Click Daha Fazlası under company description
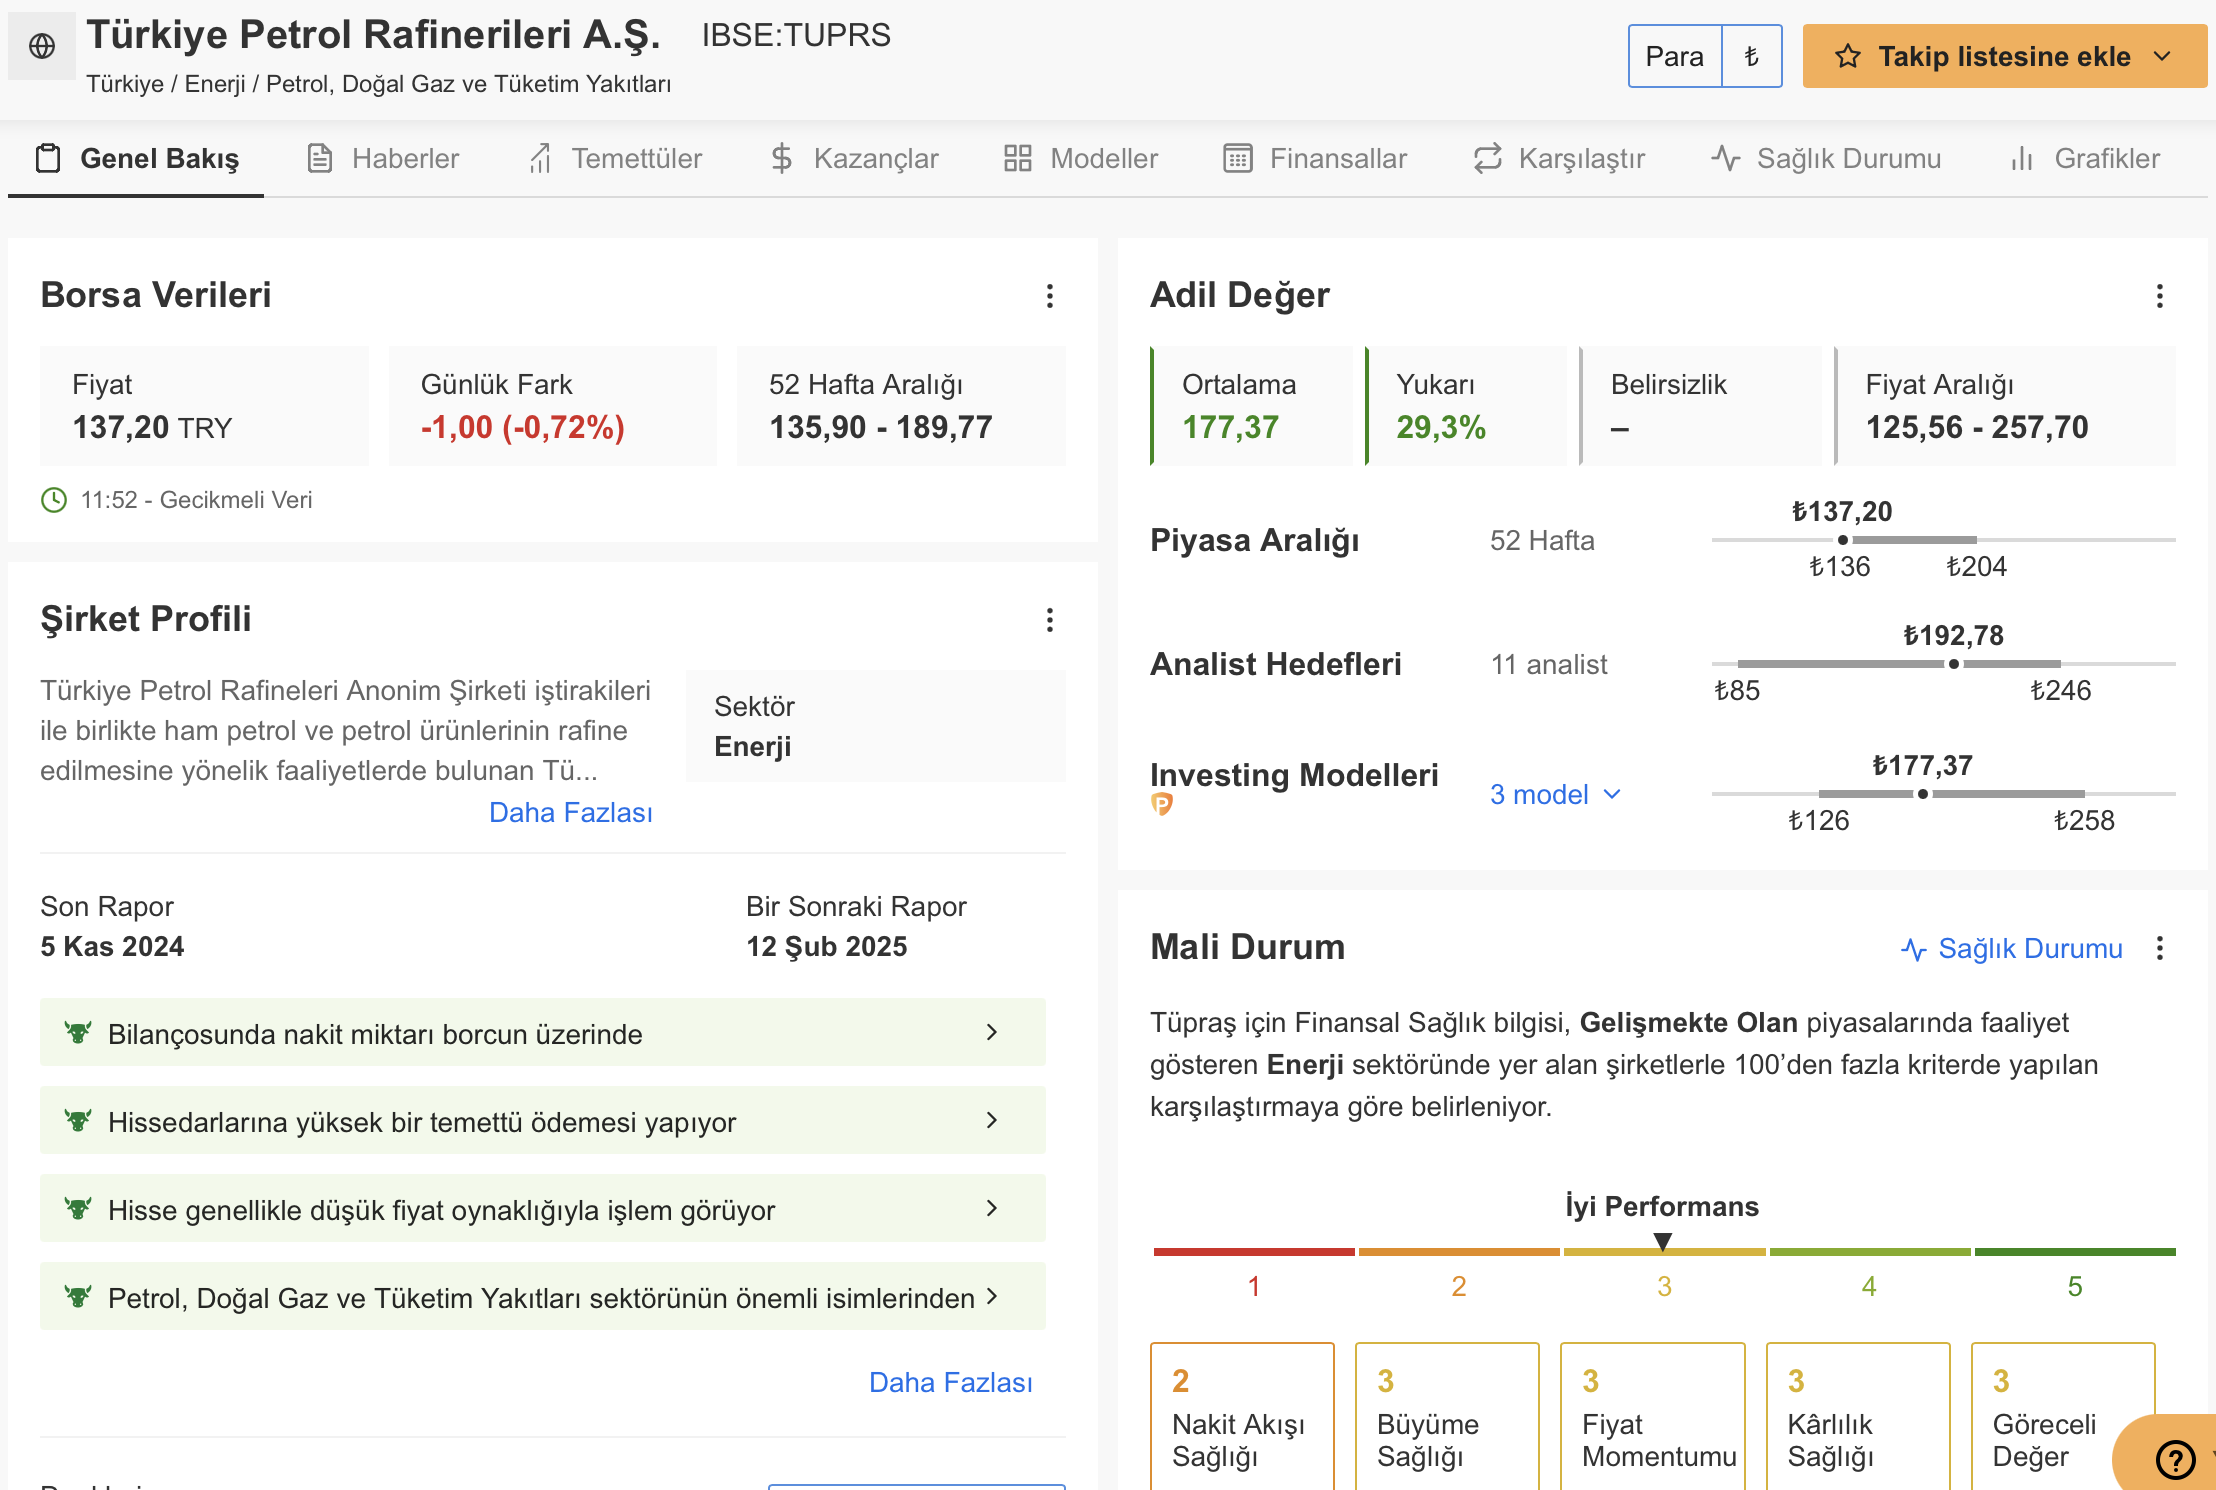The height and width of the screenshot is (1490, 2216). (x=571, y=812)
